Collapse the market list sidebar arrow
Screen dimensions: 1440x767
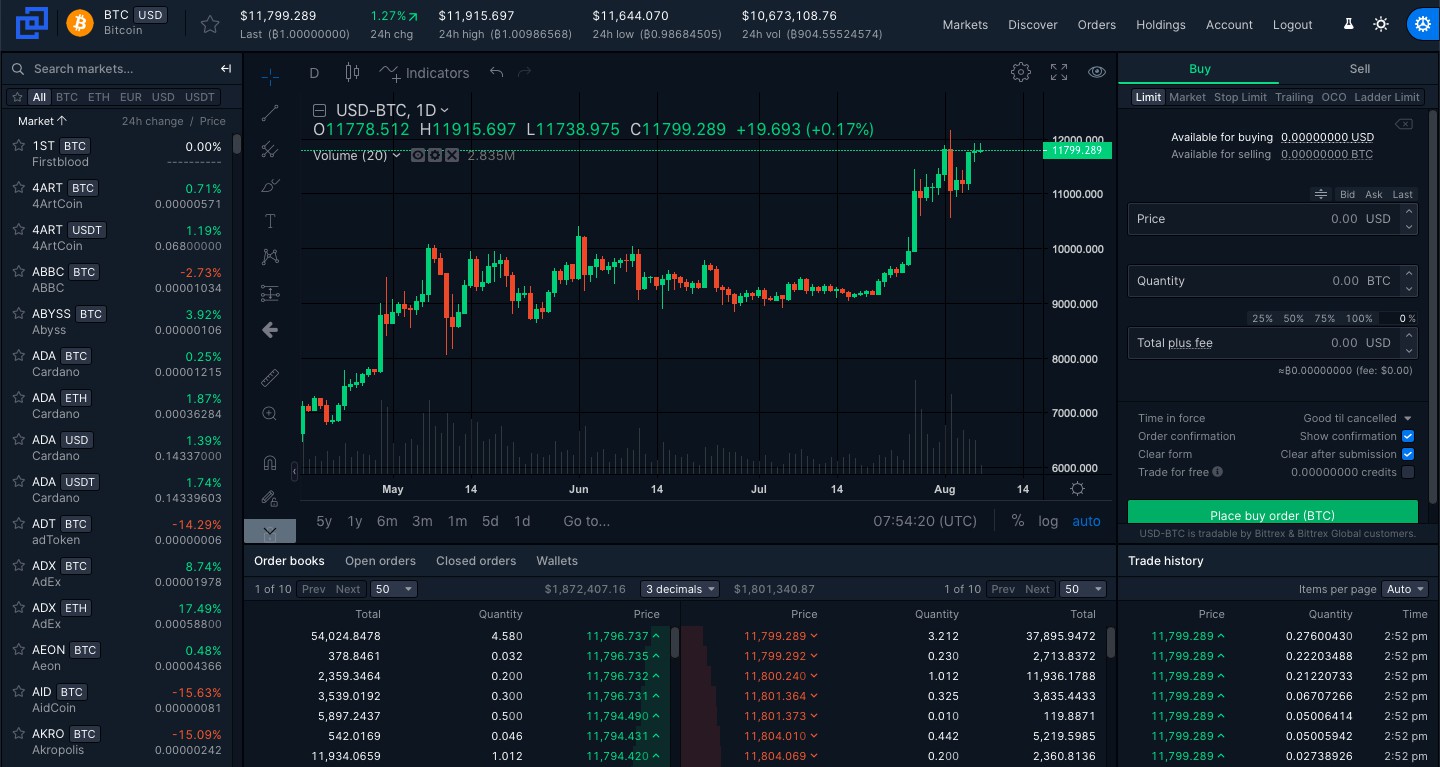click(226, 69)
